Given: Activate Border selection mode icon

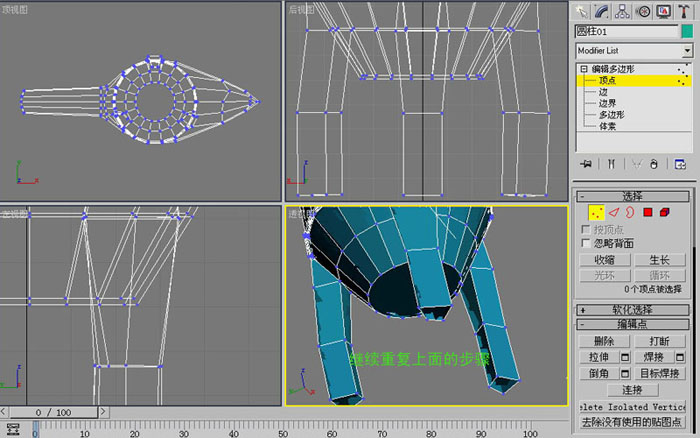Looking at the screenshot, I should (630, 213).
